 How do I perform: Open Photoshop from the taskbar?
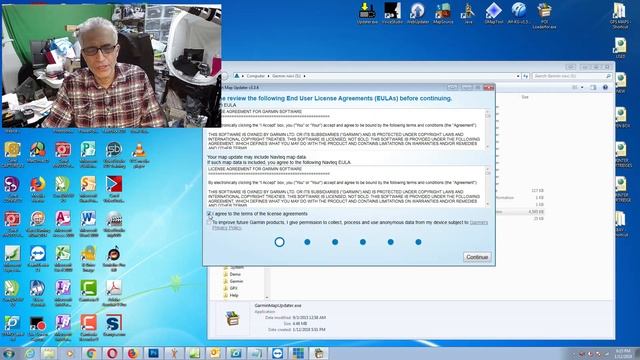(x=153, y=353)
